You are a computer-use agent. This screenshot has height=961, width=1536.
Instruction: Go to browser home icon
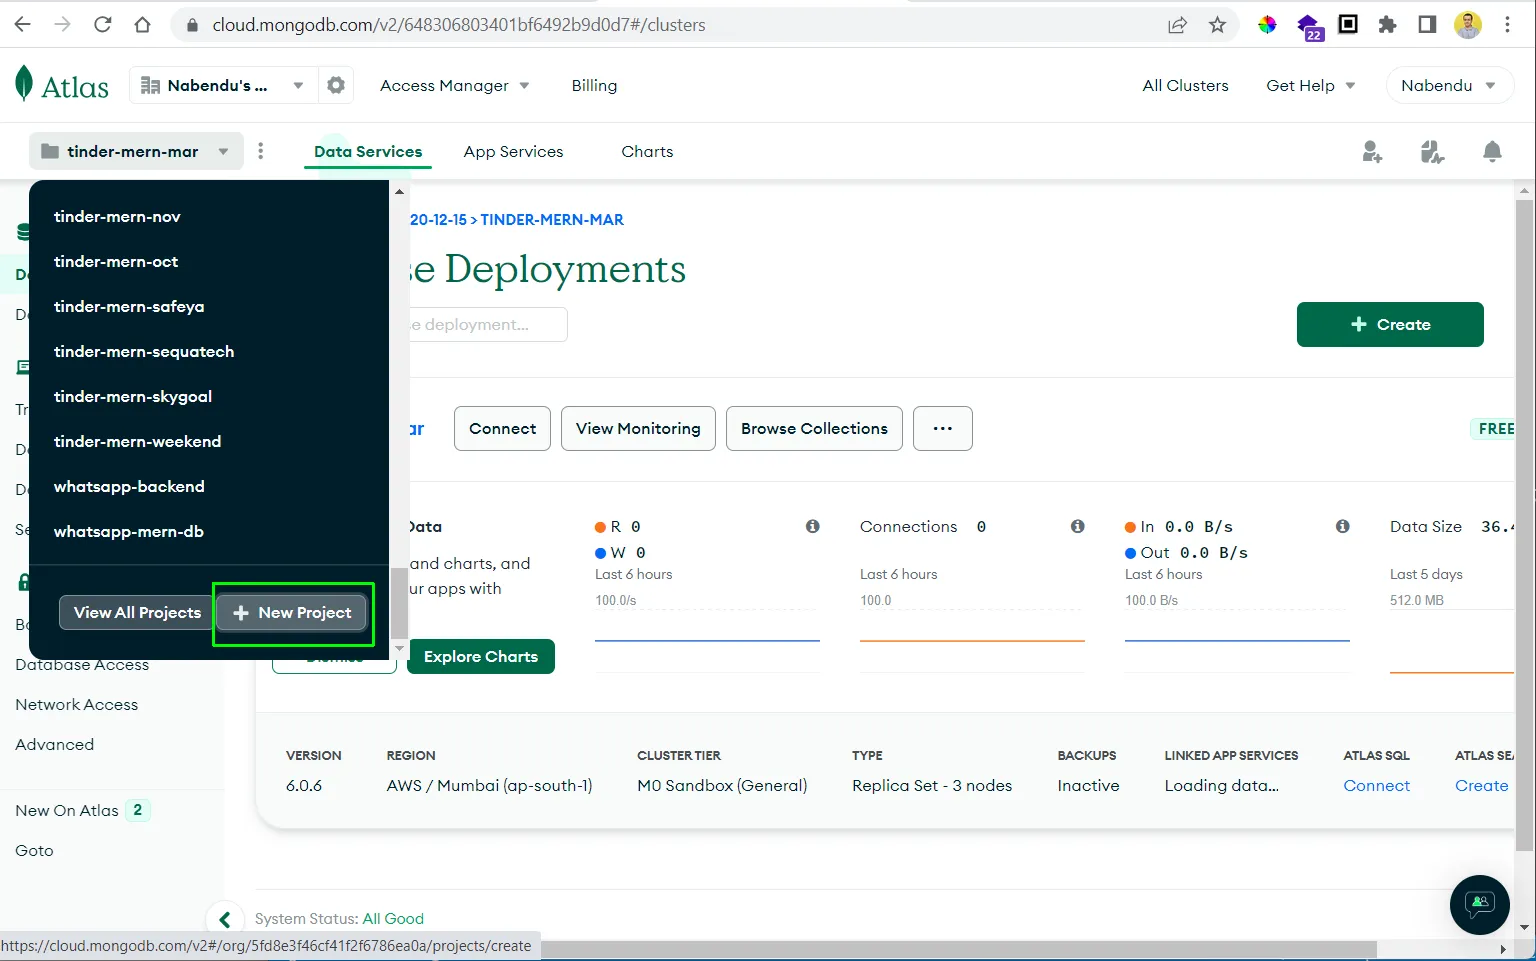(x=142, y=25)
